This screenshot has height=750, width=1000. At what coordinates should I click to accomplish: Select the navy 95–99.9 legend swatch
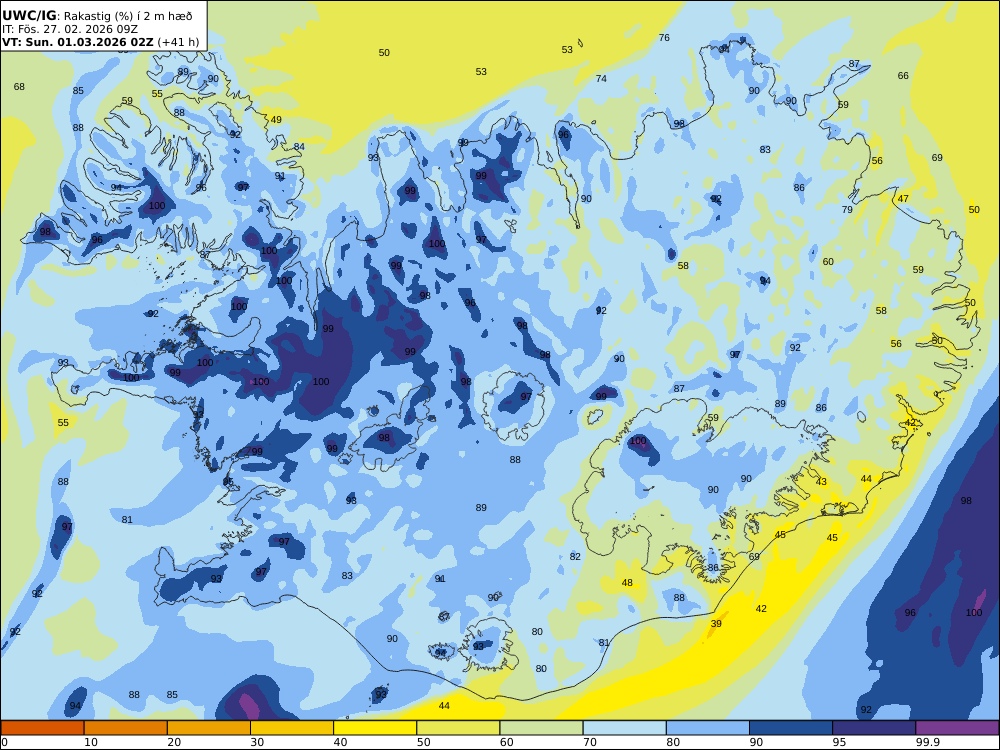point(874,728)
